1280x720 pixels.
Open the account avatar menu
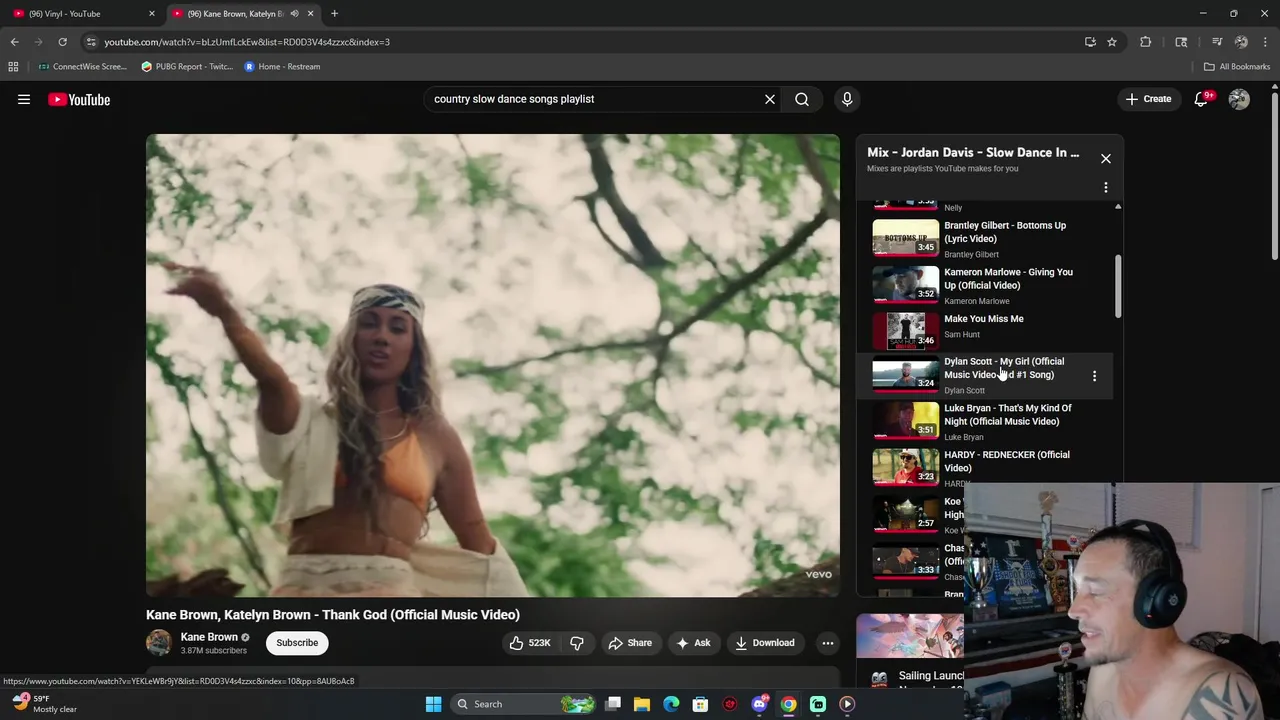click(1239, 99)
